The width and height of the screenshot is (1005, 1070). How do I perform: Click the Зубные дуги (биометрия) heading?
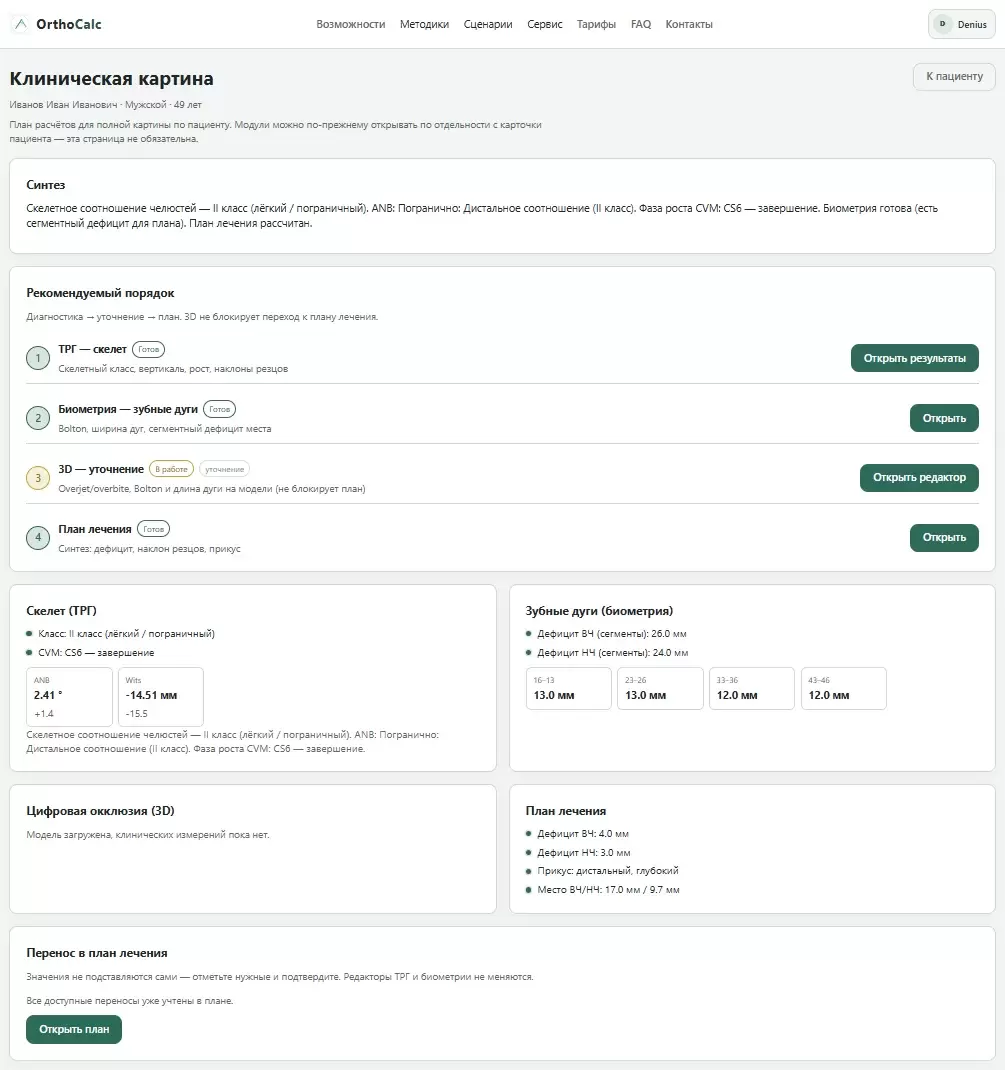click(599, 611)
